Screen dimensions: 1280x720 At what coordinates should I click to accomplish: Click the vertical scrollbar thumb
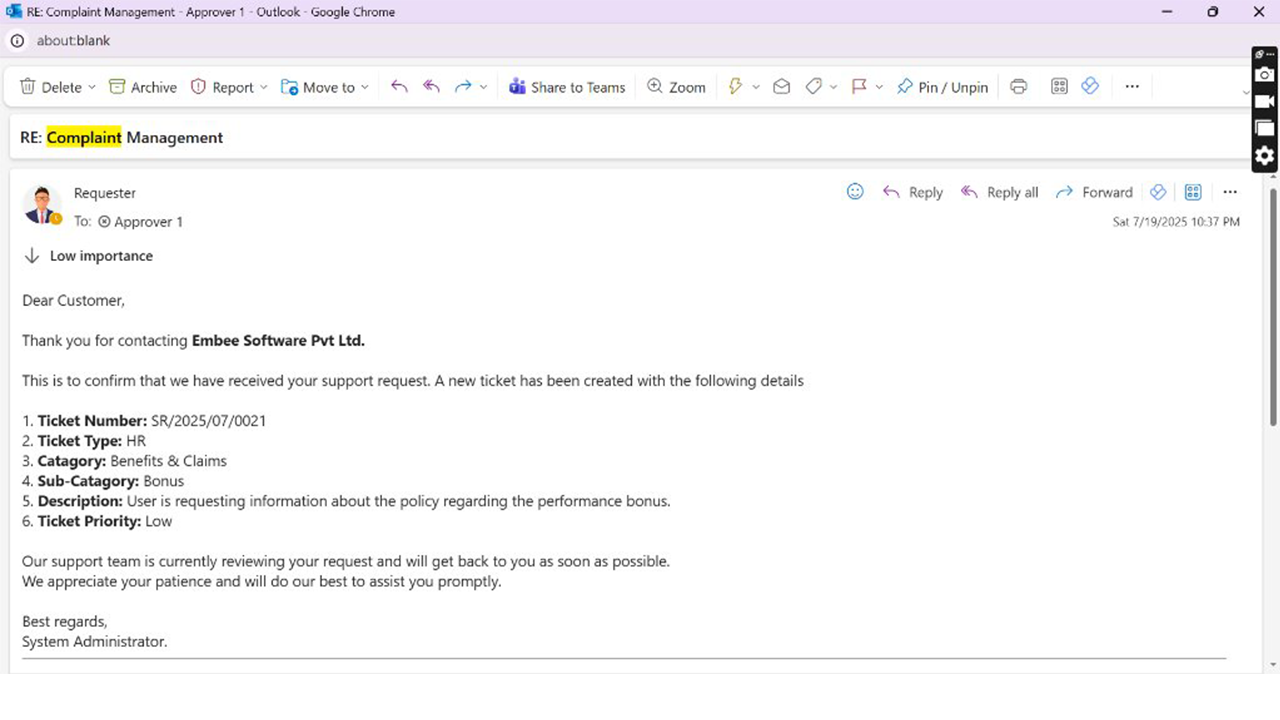point(1273,305)
